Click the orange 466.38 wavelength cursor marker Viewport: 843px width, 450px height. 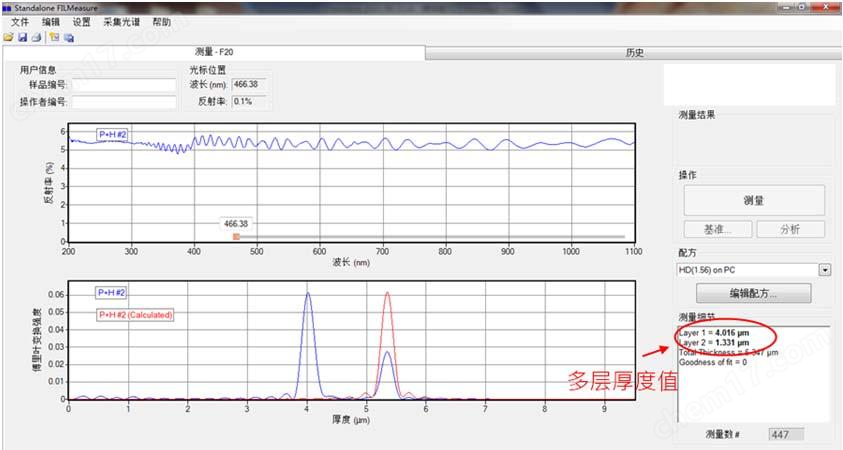point(236,237)
